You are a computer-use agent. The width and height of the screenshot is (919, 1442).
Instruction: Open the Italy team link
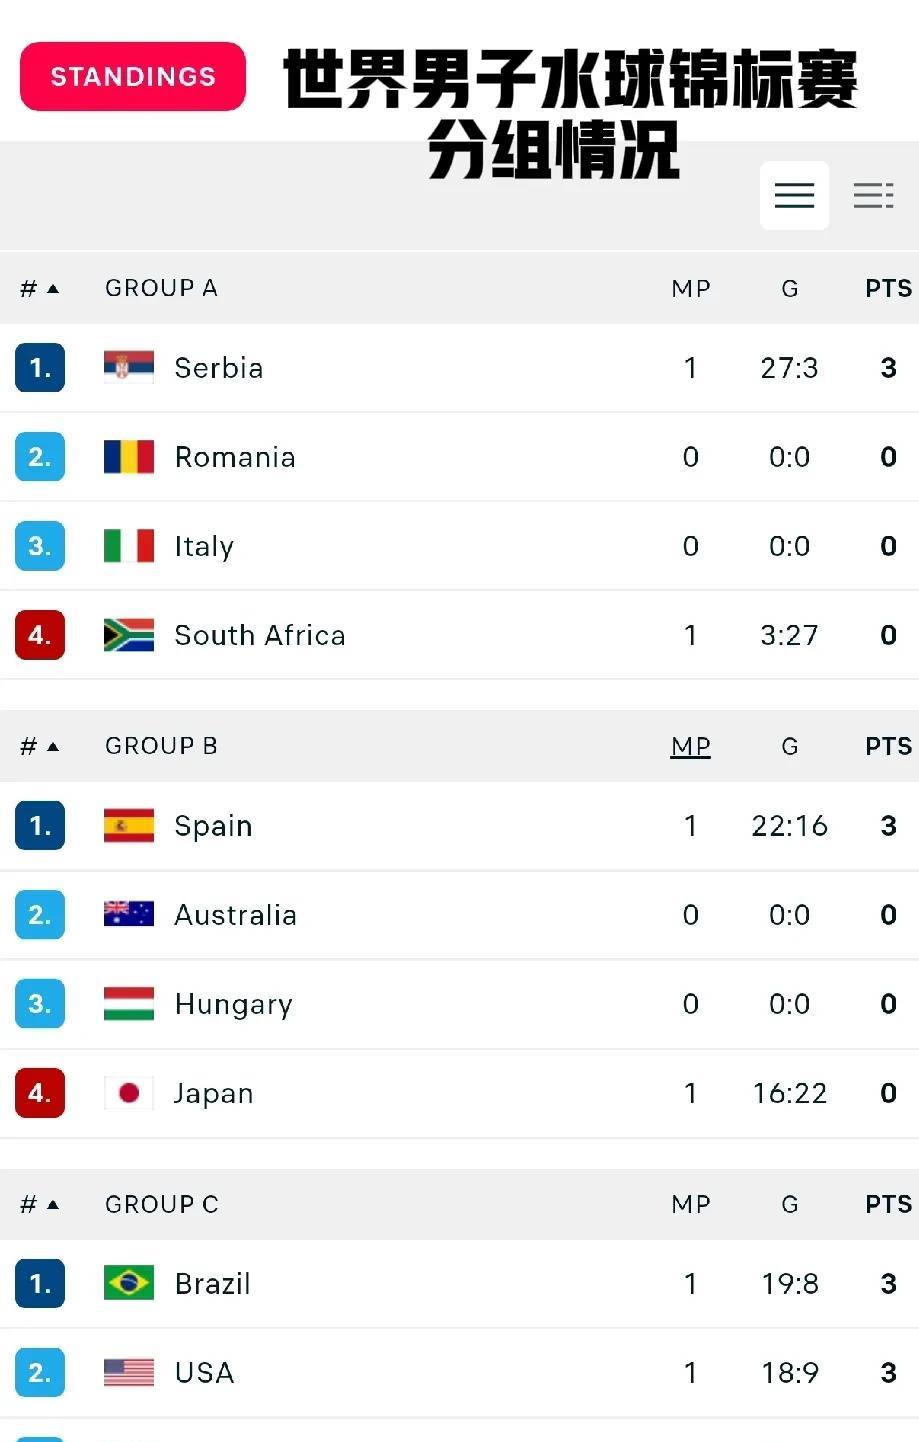pos(204,546)
